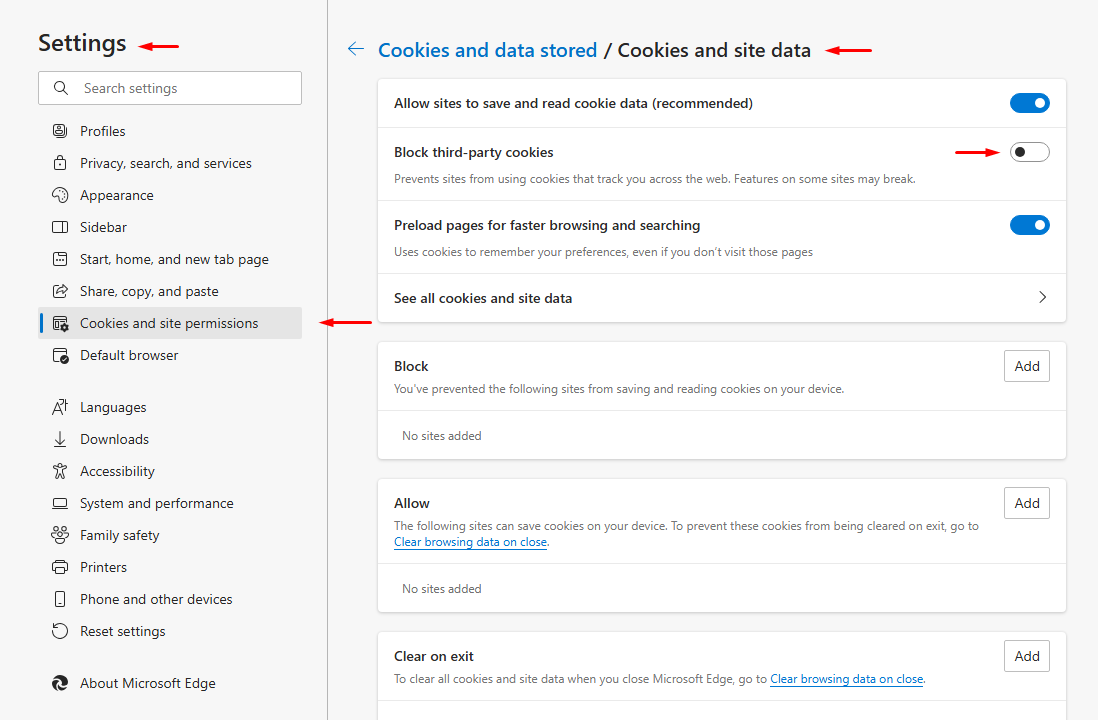Add a site to Allow list
This screenshot has width=1098, height=720.
coord(1027,503)
